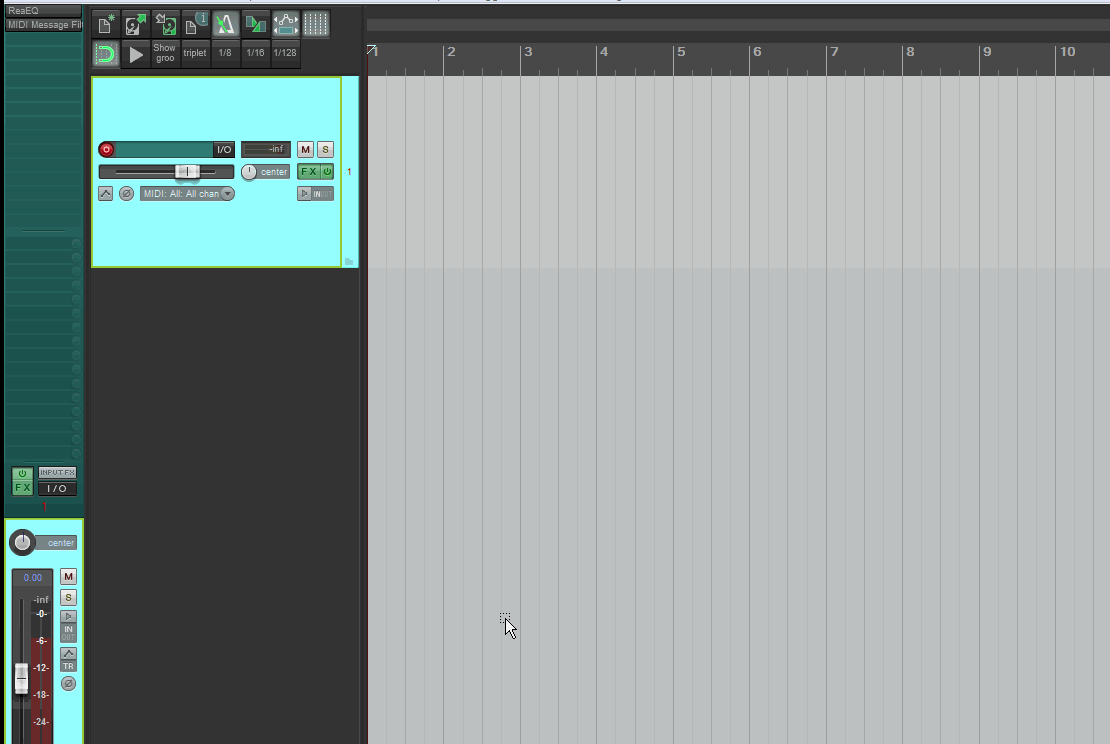Create a new project with toolbar icon

pyautogui.click(x=105, y=25)
